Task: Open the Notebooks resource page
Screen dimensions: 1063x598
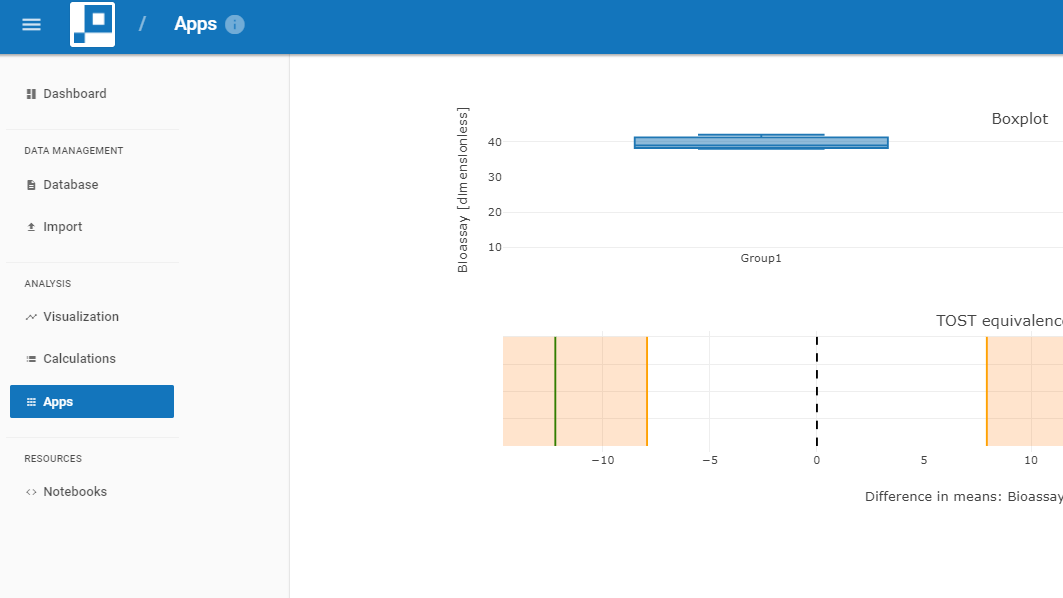Action: [x=74, y=492]
